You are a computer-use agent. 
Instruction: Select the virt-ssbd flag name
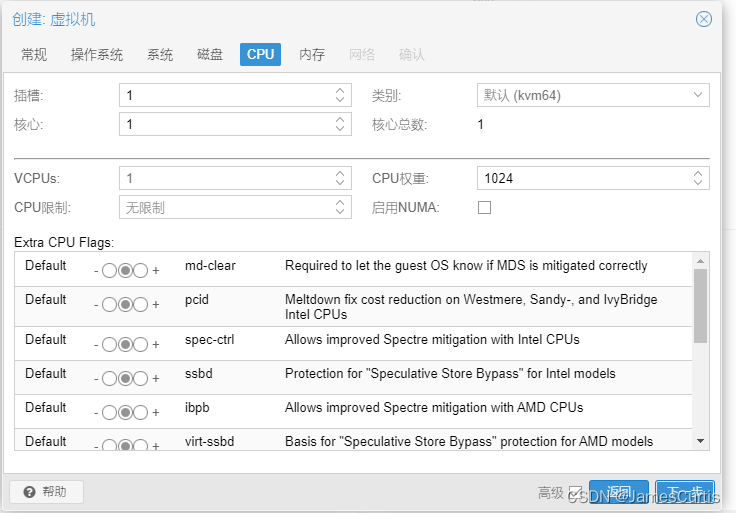(209, 441)
